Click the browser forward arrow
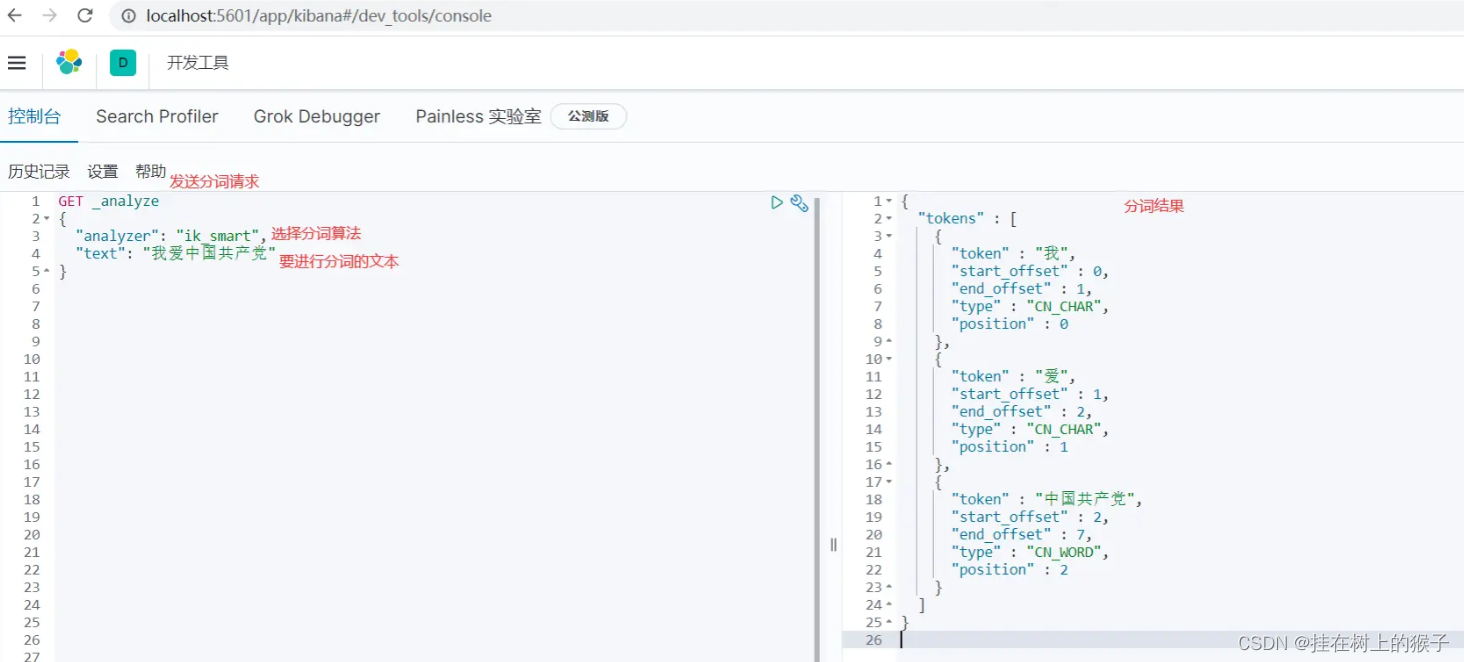The width and height of the screenshot is (1464, 662). (50, 16)
